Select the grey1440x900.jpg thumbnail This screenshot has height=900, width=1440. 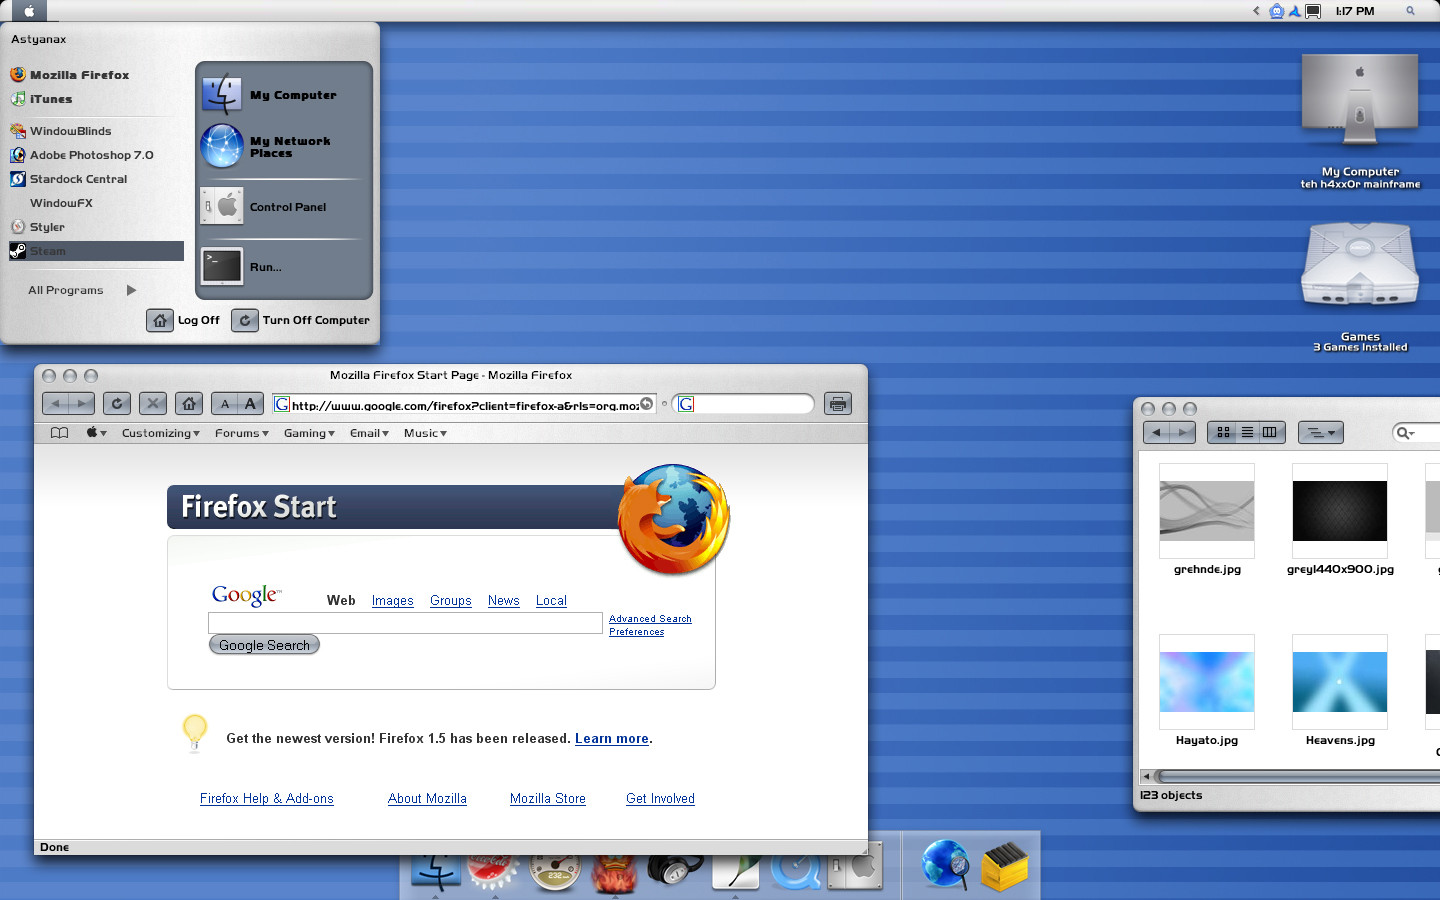(1340, 511)
